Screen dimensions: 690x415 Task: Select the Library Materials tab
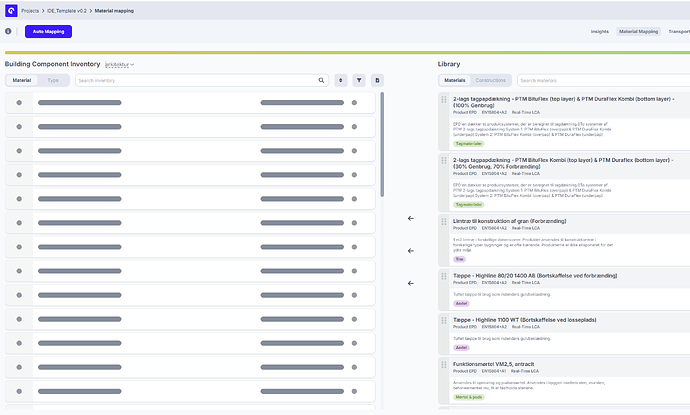pos(455,80)
